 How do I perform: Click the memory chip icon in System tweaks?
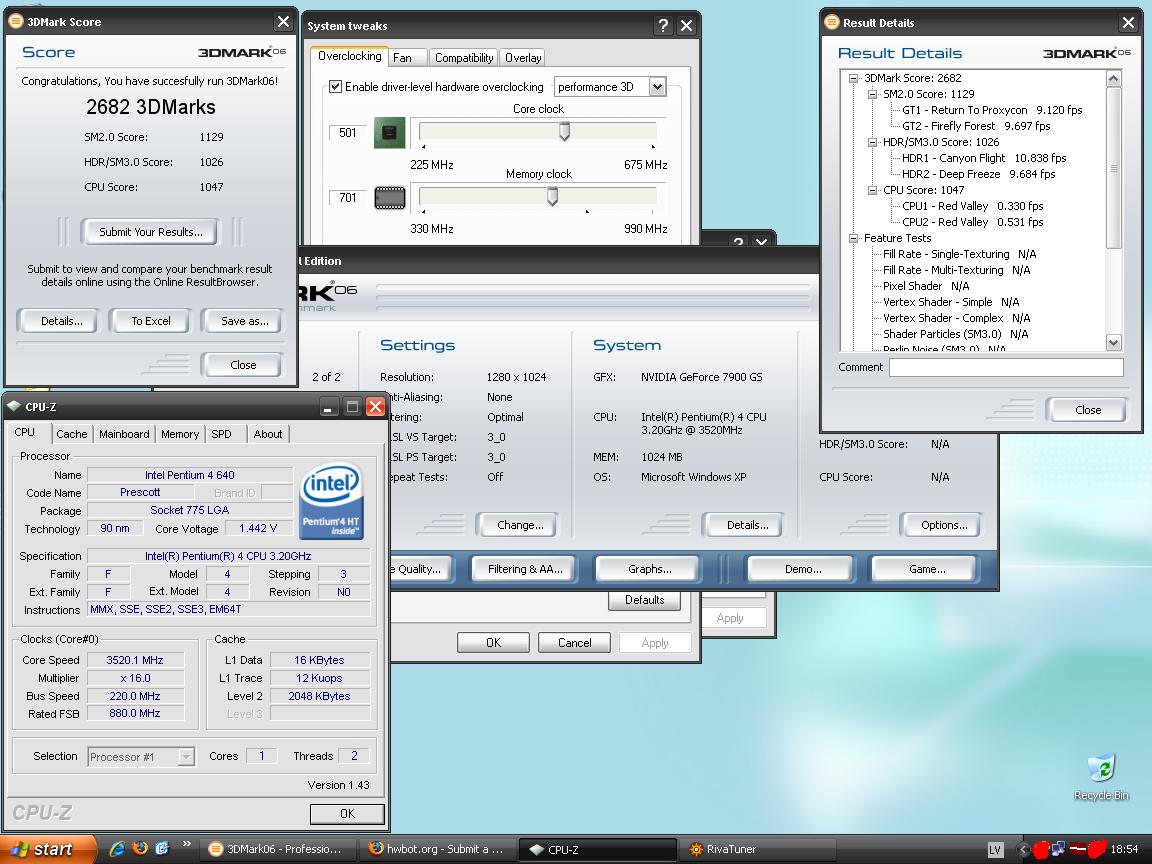[x=389, y=198]
